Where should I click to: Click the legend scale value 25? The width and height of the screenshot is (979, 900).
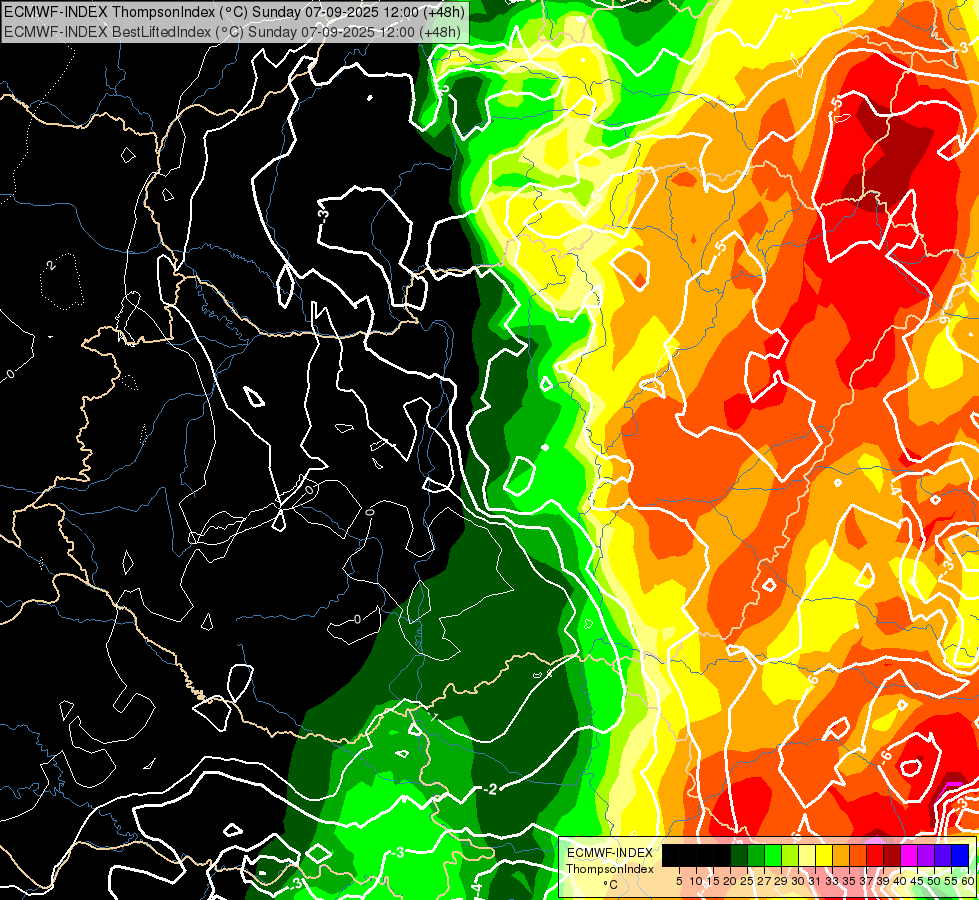click(x=747, y=881)
